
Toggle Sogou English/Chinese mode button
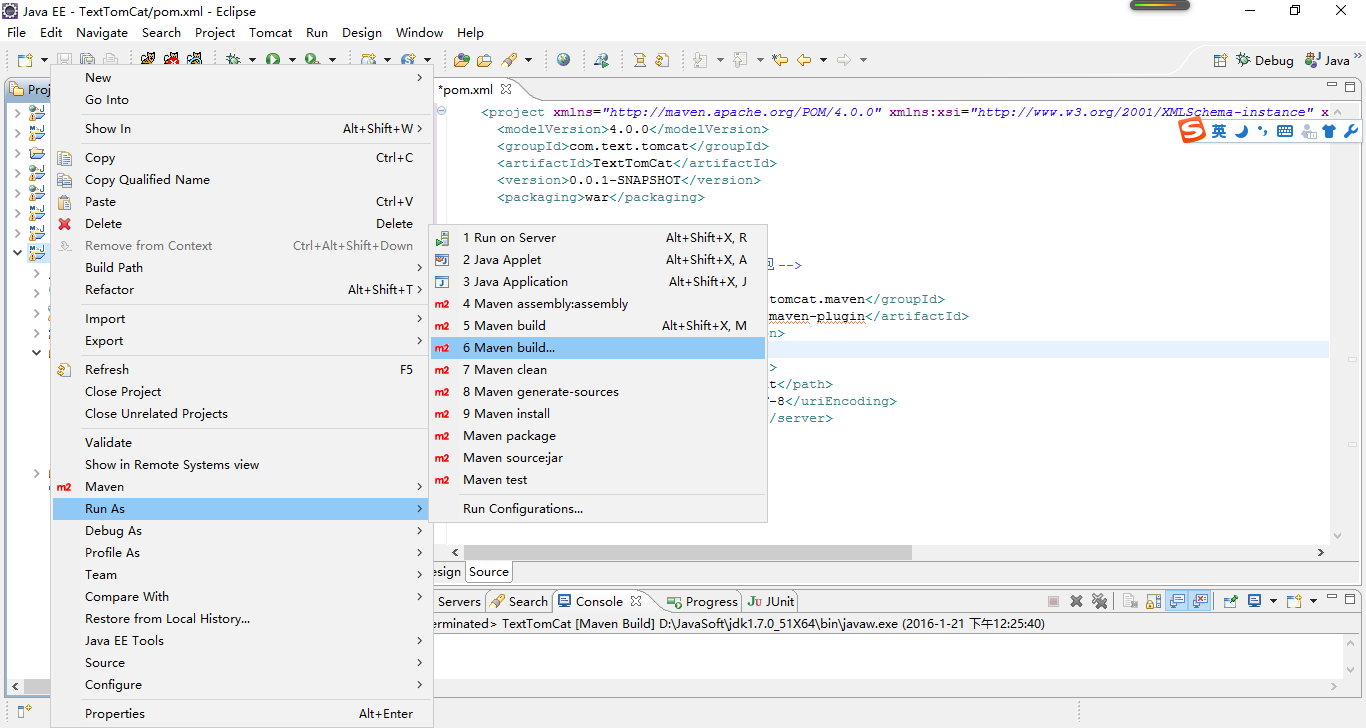click(1219, 131)
